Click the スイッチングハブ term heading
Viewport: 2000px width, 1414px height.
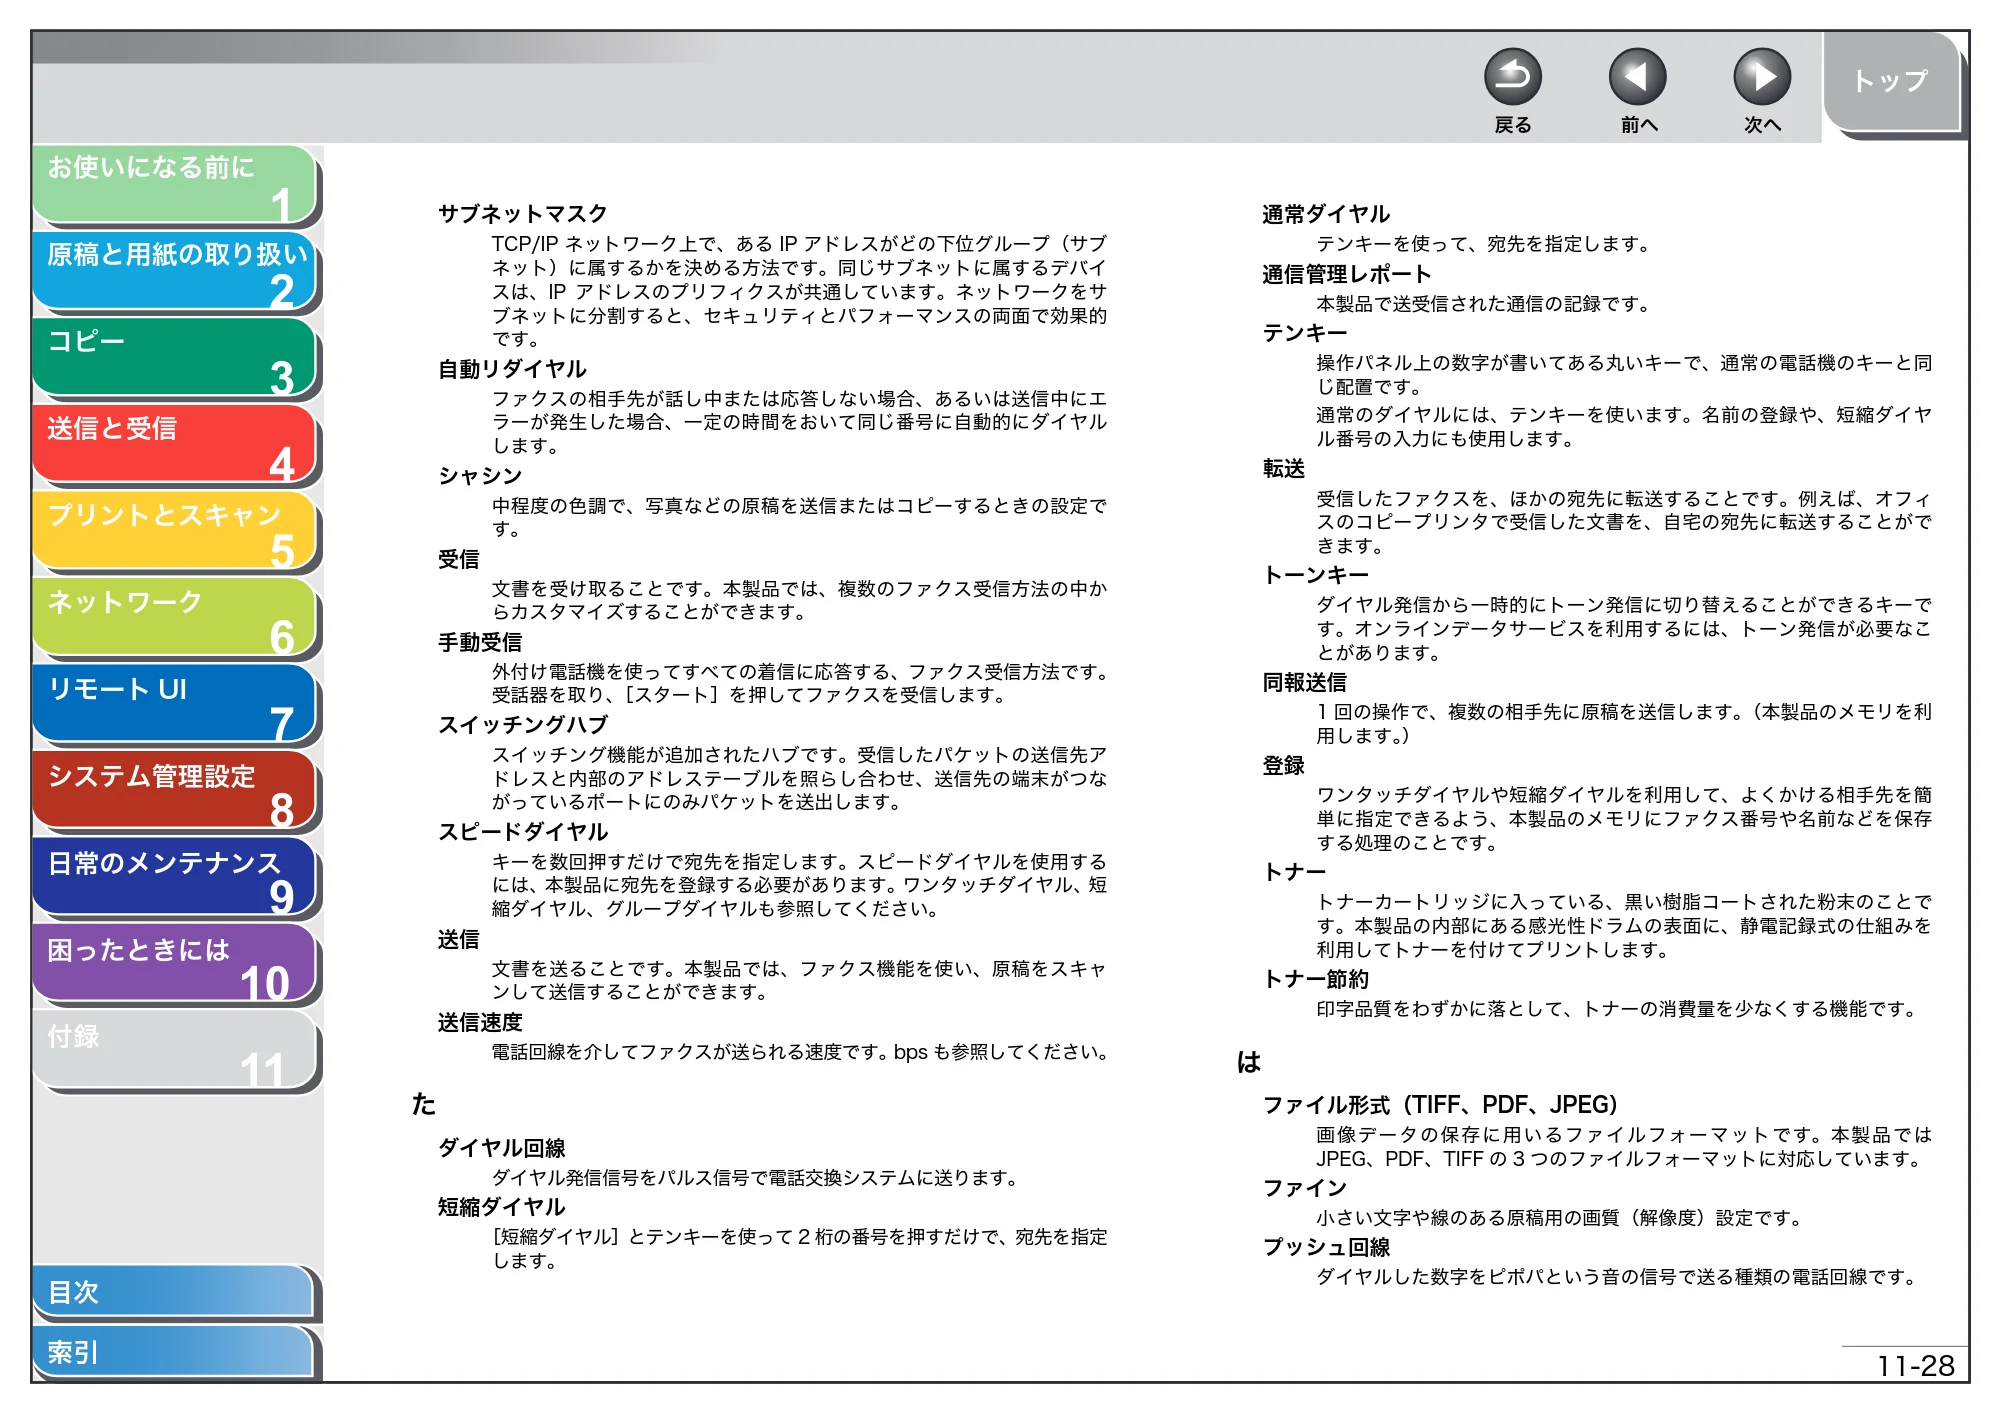[x=523, y=725]
